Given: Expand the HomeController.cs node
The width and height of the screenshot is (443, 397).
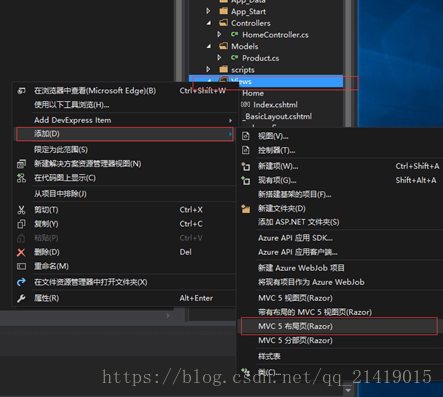Looking at the screenshot, I should tap(219, 34).
